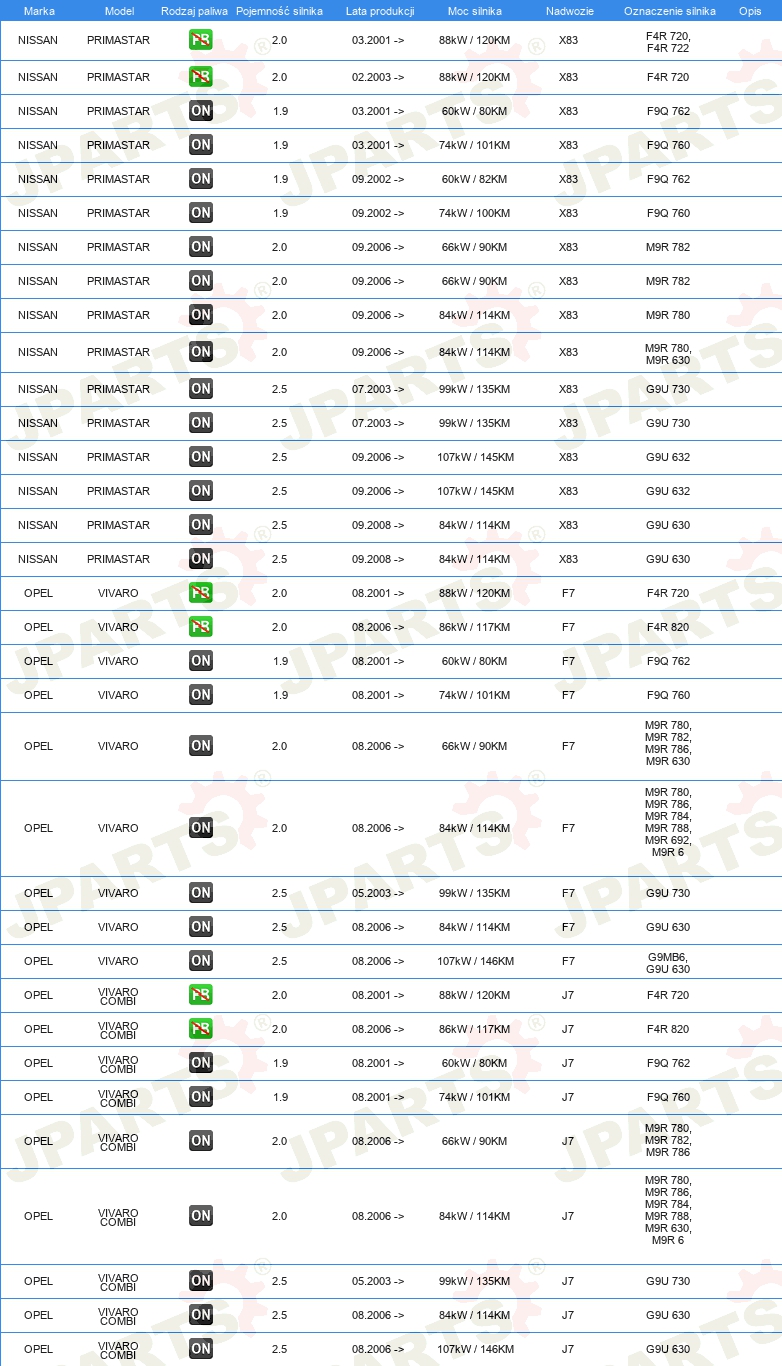Click diesel icon for Vivaro Combi 60kW/80KM
The height and width of the screenshot is (1366, 782).
201,1063
